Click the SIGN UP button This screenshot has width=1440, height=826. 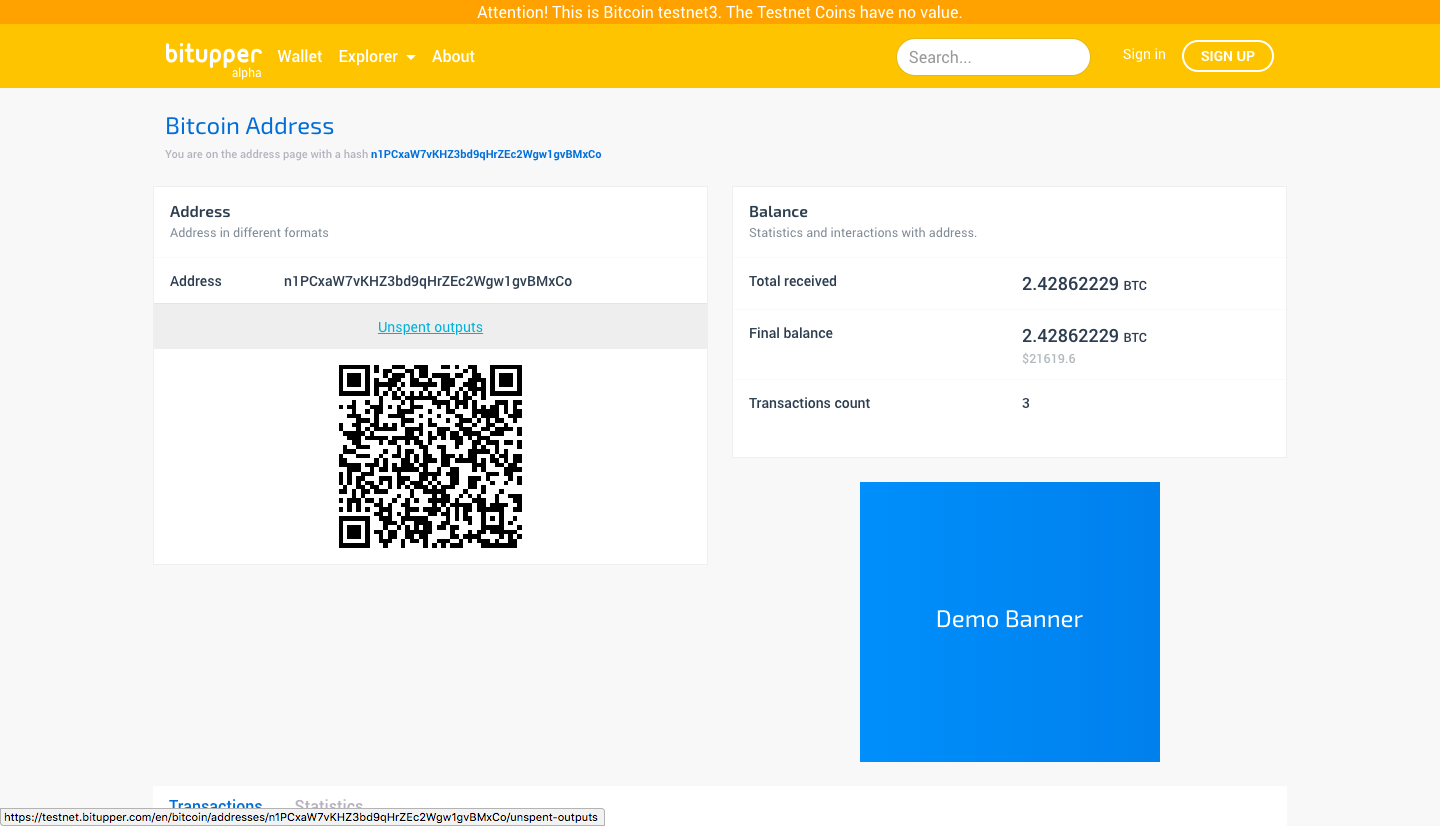point(1227,56)
